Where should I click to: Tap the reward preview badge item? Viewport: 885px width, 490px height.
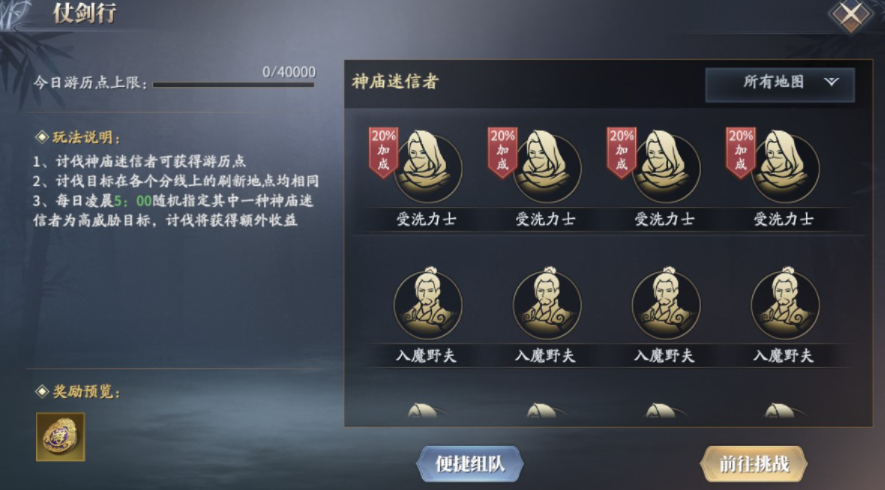(60, 436)
